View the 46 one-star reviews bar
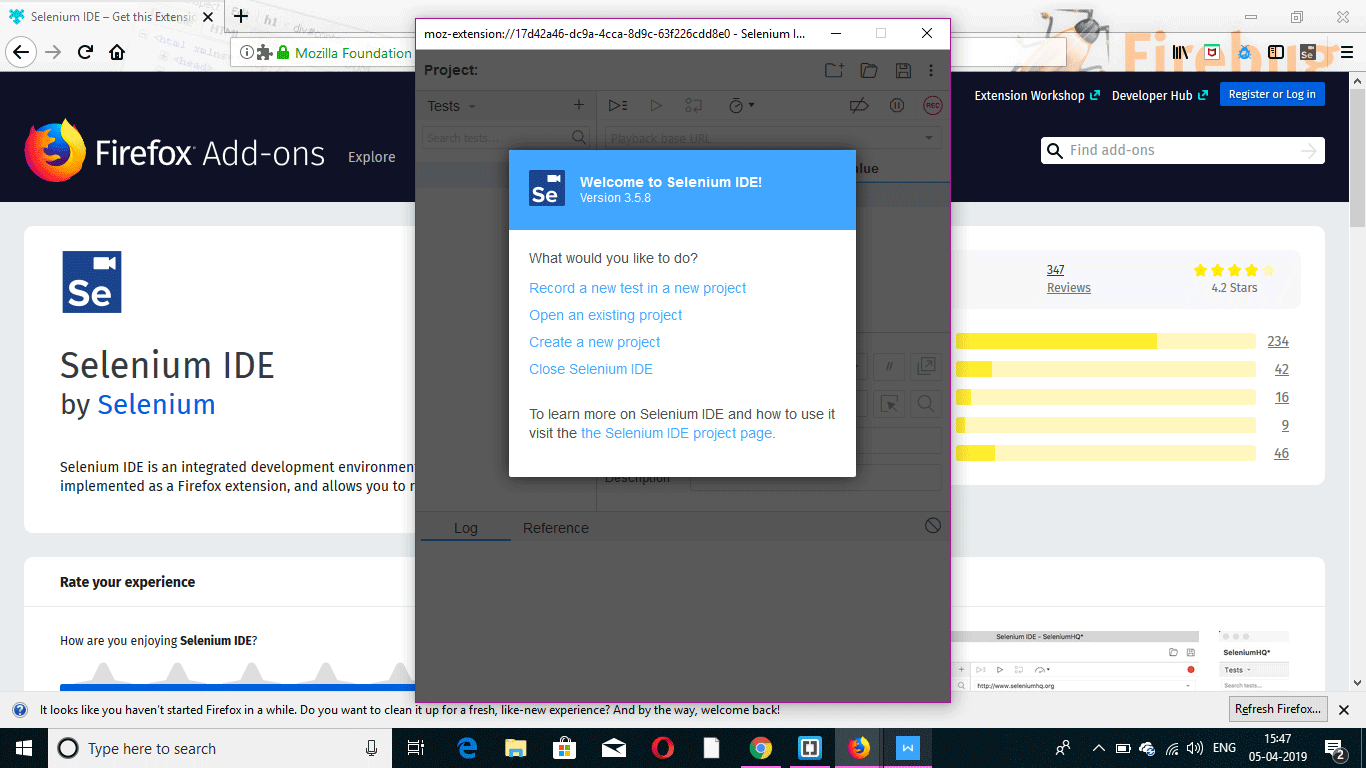The image size is (1366, 768). (x=1105, y=453)
